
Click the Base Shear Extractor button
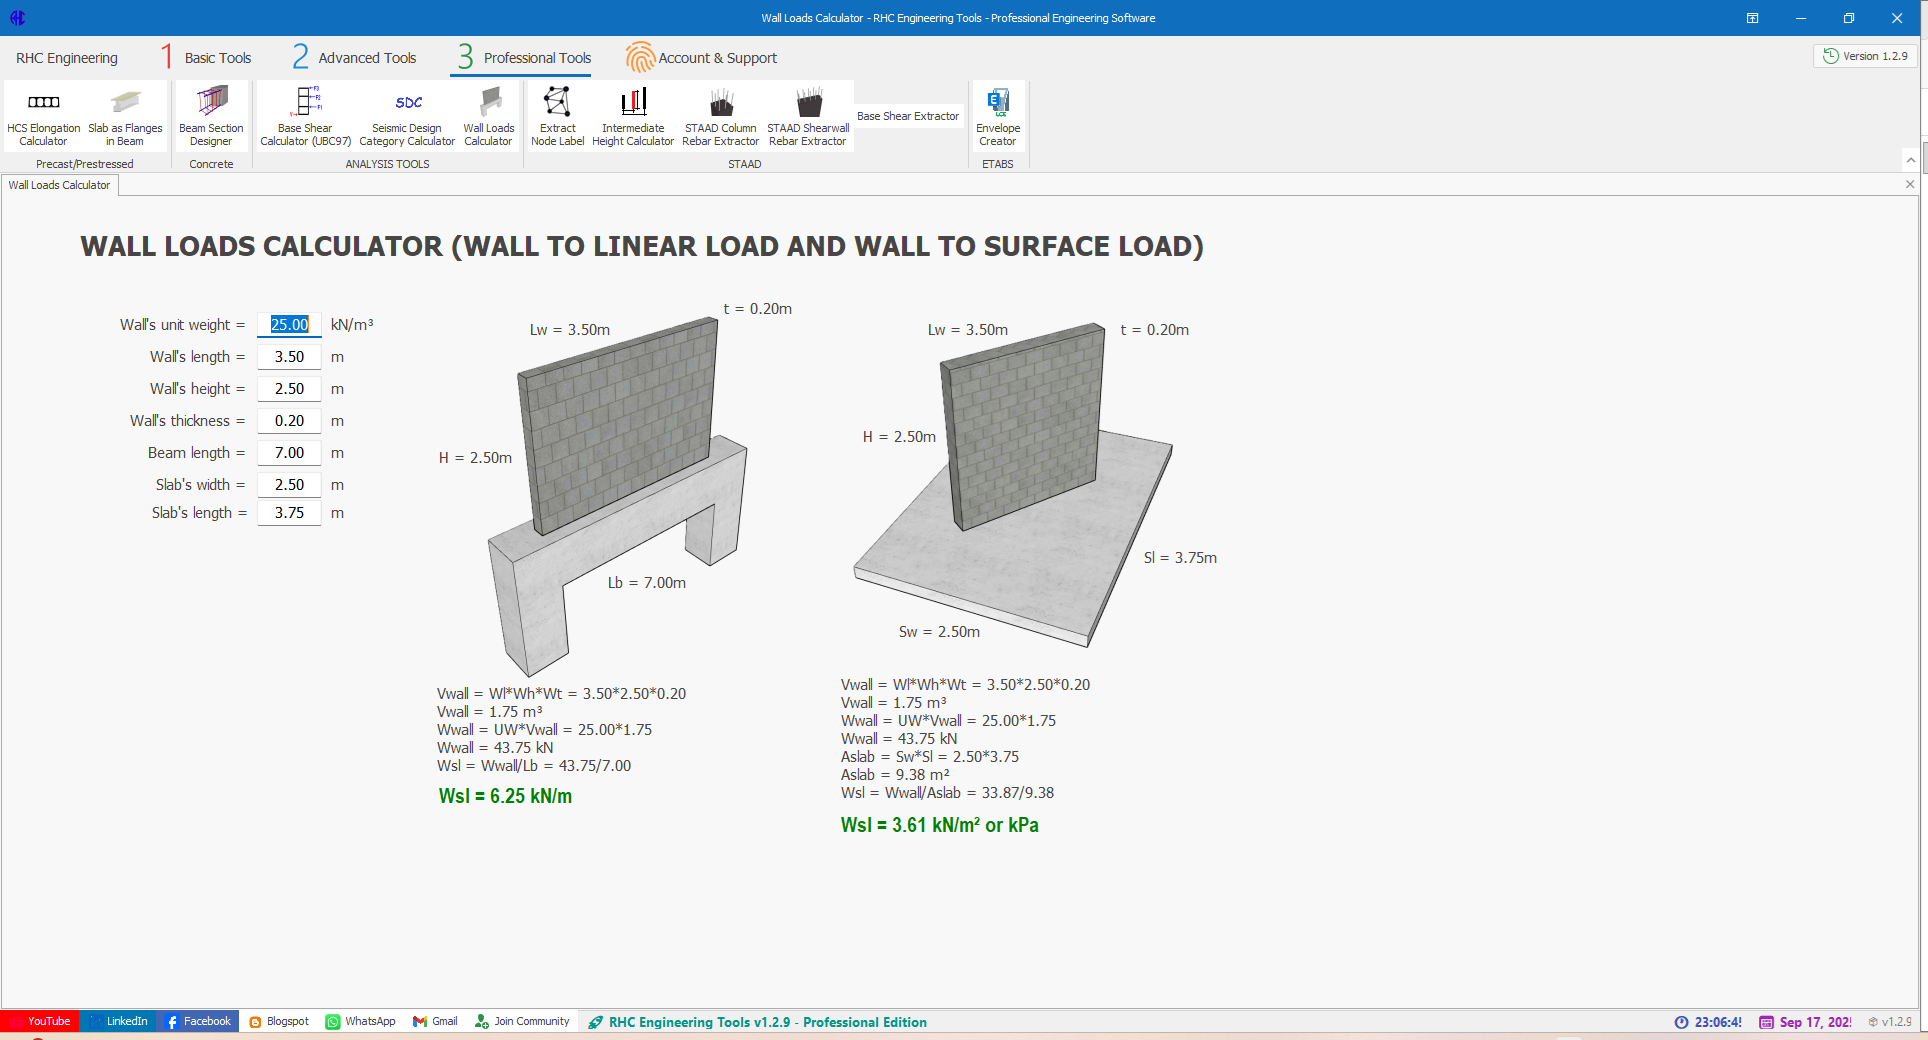tap(908, 116)
